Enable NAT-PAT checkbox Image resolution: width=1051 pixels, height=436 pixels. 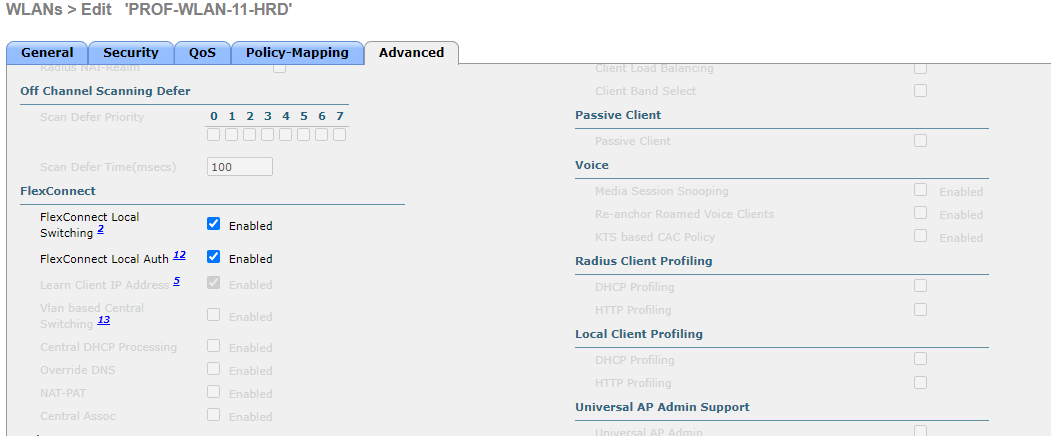point(213,392)
